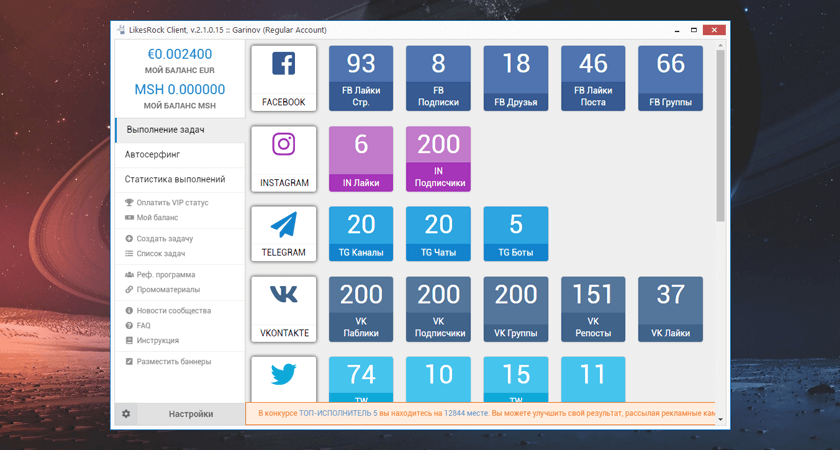Open the Мой баланс link
The image size is (840, 450).
(158, 218)
